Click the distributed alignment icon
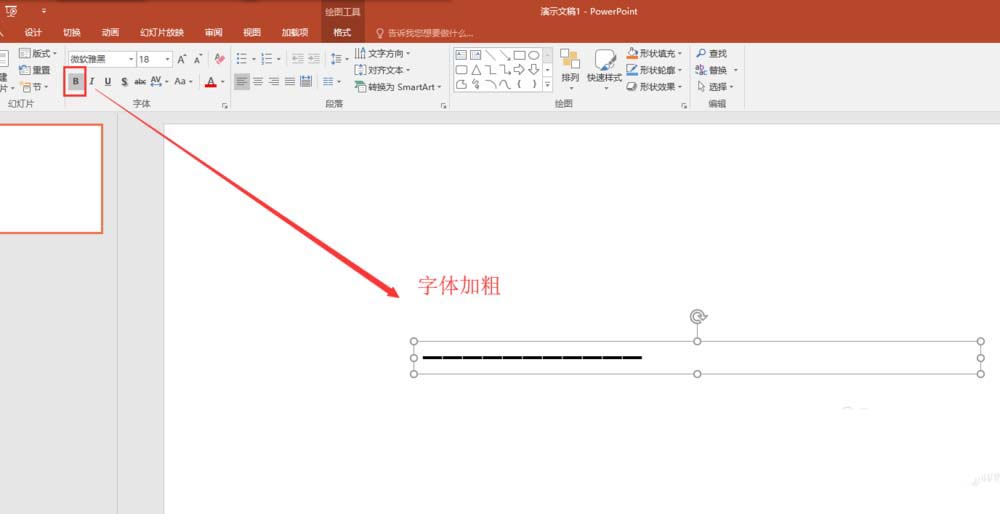Screen dimensions: 1000x514 click(305, 82)
